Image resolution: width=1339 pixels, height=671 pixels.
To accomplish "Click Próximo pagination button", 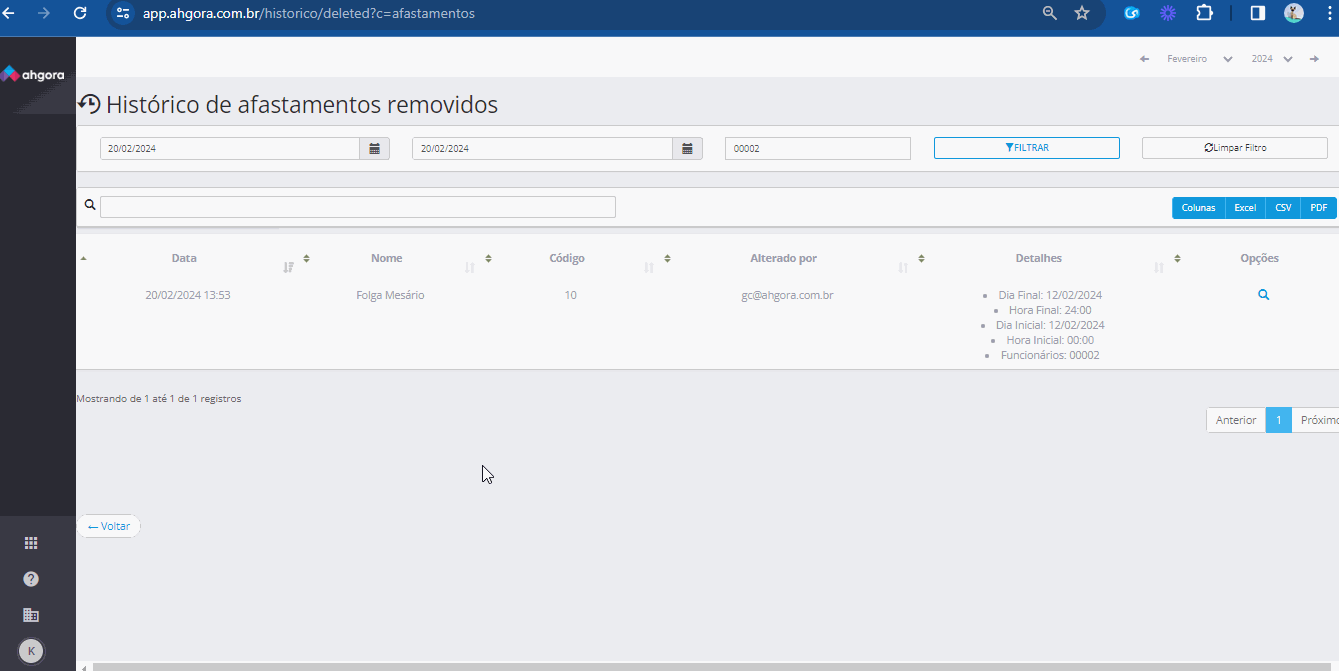I will [x=1317, y=420].
